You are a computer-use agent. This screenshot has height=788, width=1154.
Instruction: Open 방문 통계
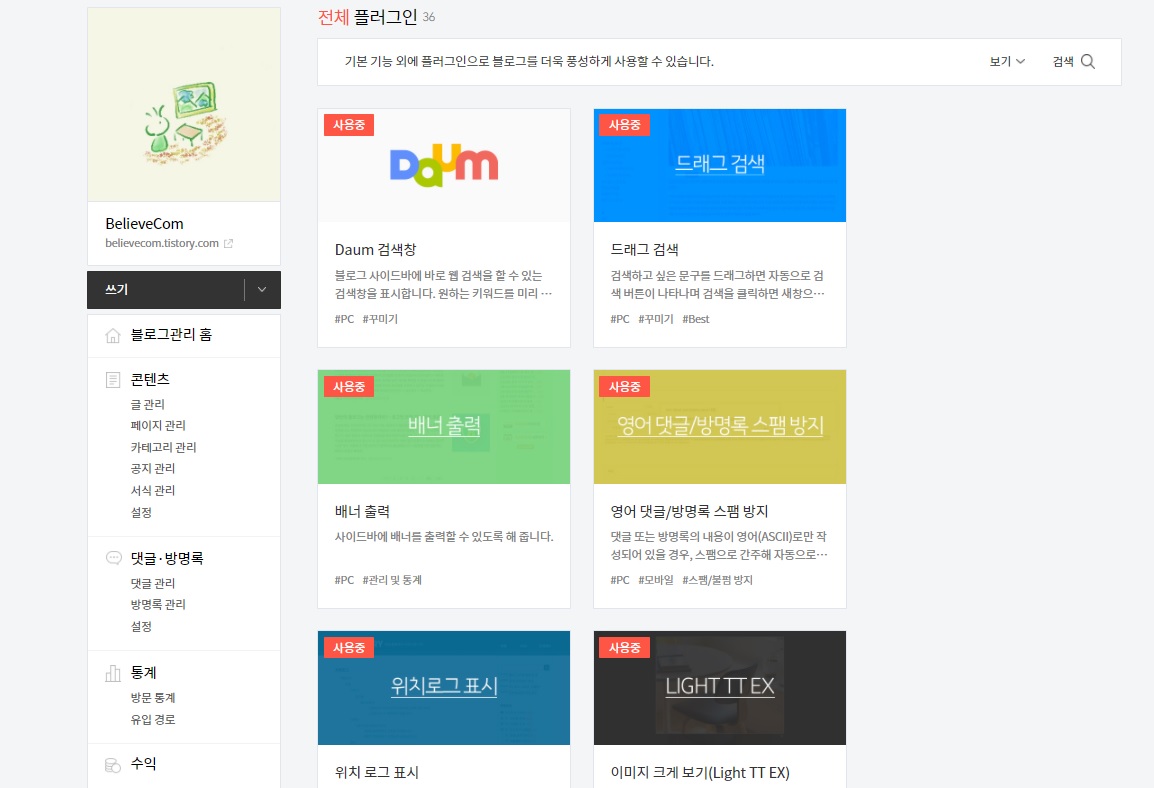click(152, 698)
